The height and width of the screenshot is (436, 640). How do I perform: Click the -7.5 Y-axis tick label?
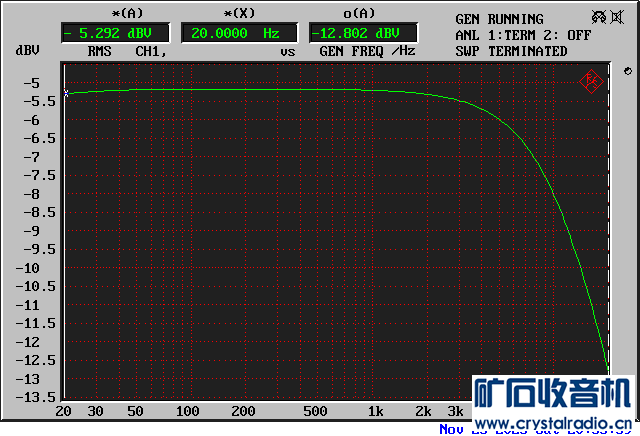point(39,176)
